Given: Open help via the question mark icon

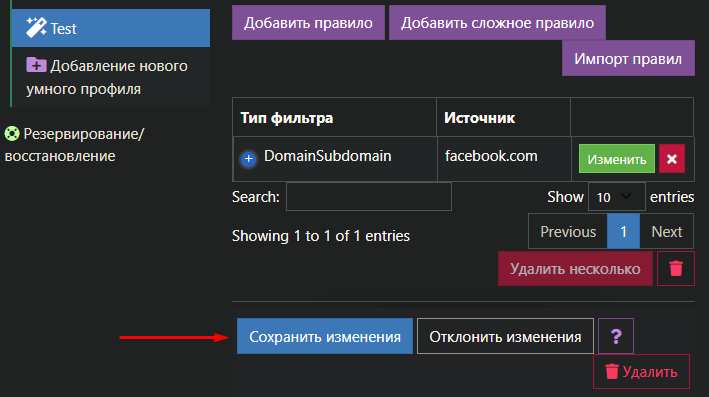Looking at the screenshot, I should click(615, 336).
